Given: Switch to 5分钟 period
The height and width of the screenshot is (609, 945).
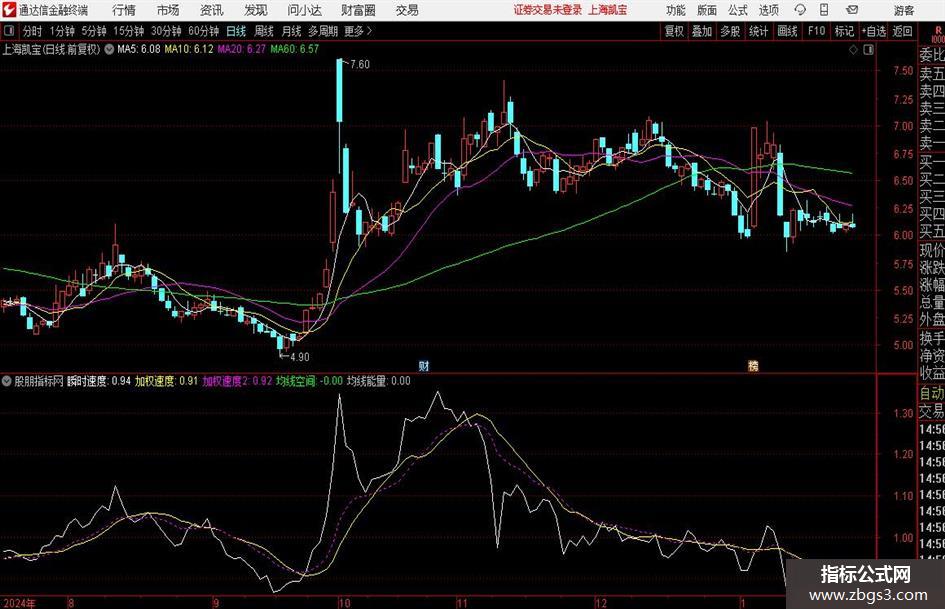Looking at the screenshot, I should (x=94, y=31).
